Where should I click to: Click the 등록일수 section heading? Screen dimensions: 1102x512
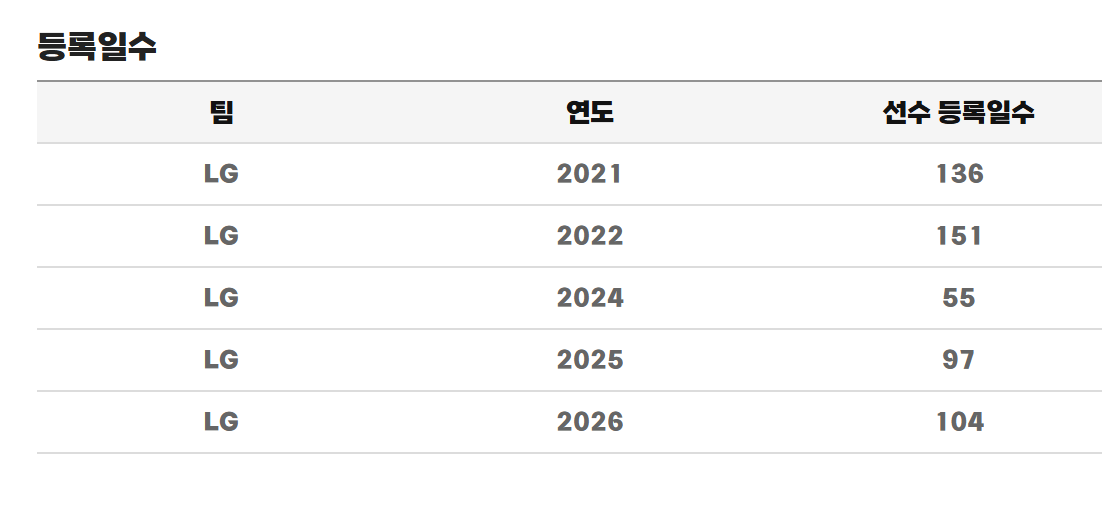pyautogui.click(x=97, y=48)
